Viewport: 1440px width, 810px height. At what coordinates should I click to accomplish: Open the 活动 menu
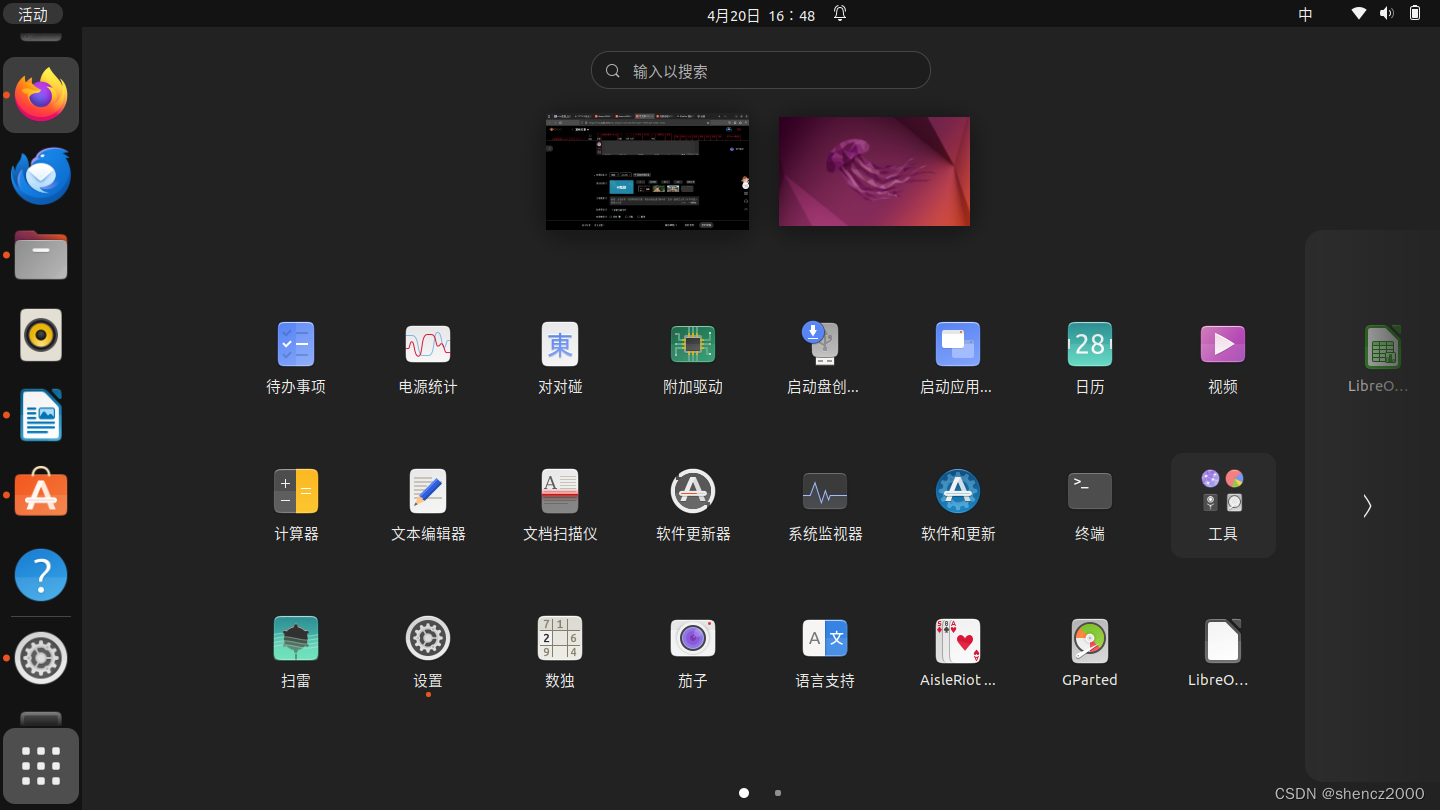pyautogui.click(x=33, y=13)
